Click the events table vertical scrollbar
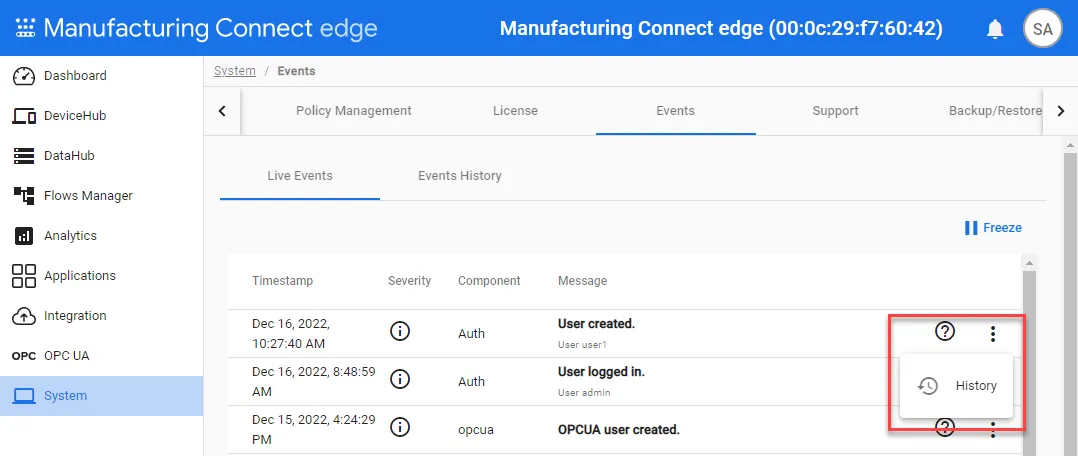This screenshot has width=1078, height=456. [x=1029, y=361]
